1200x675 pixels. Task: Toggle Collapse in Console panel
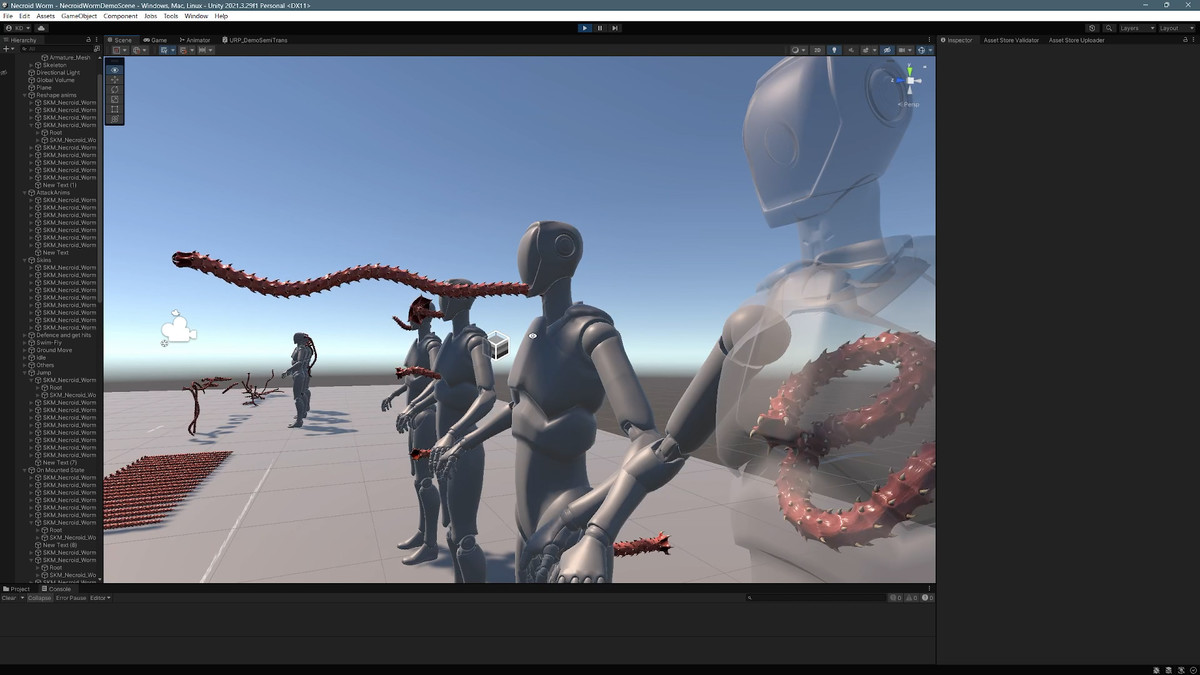coord(39,598)
